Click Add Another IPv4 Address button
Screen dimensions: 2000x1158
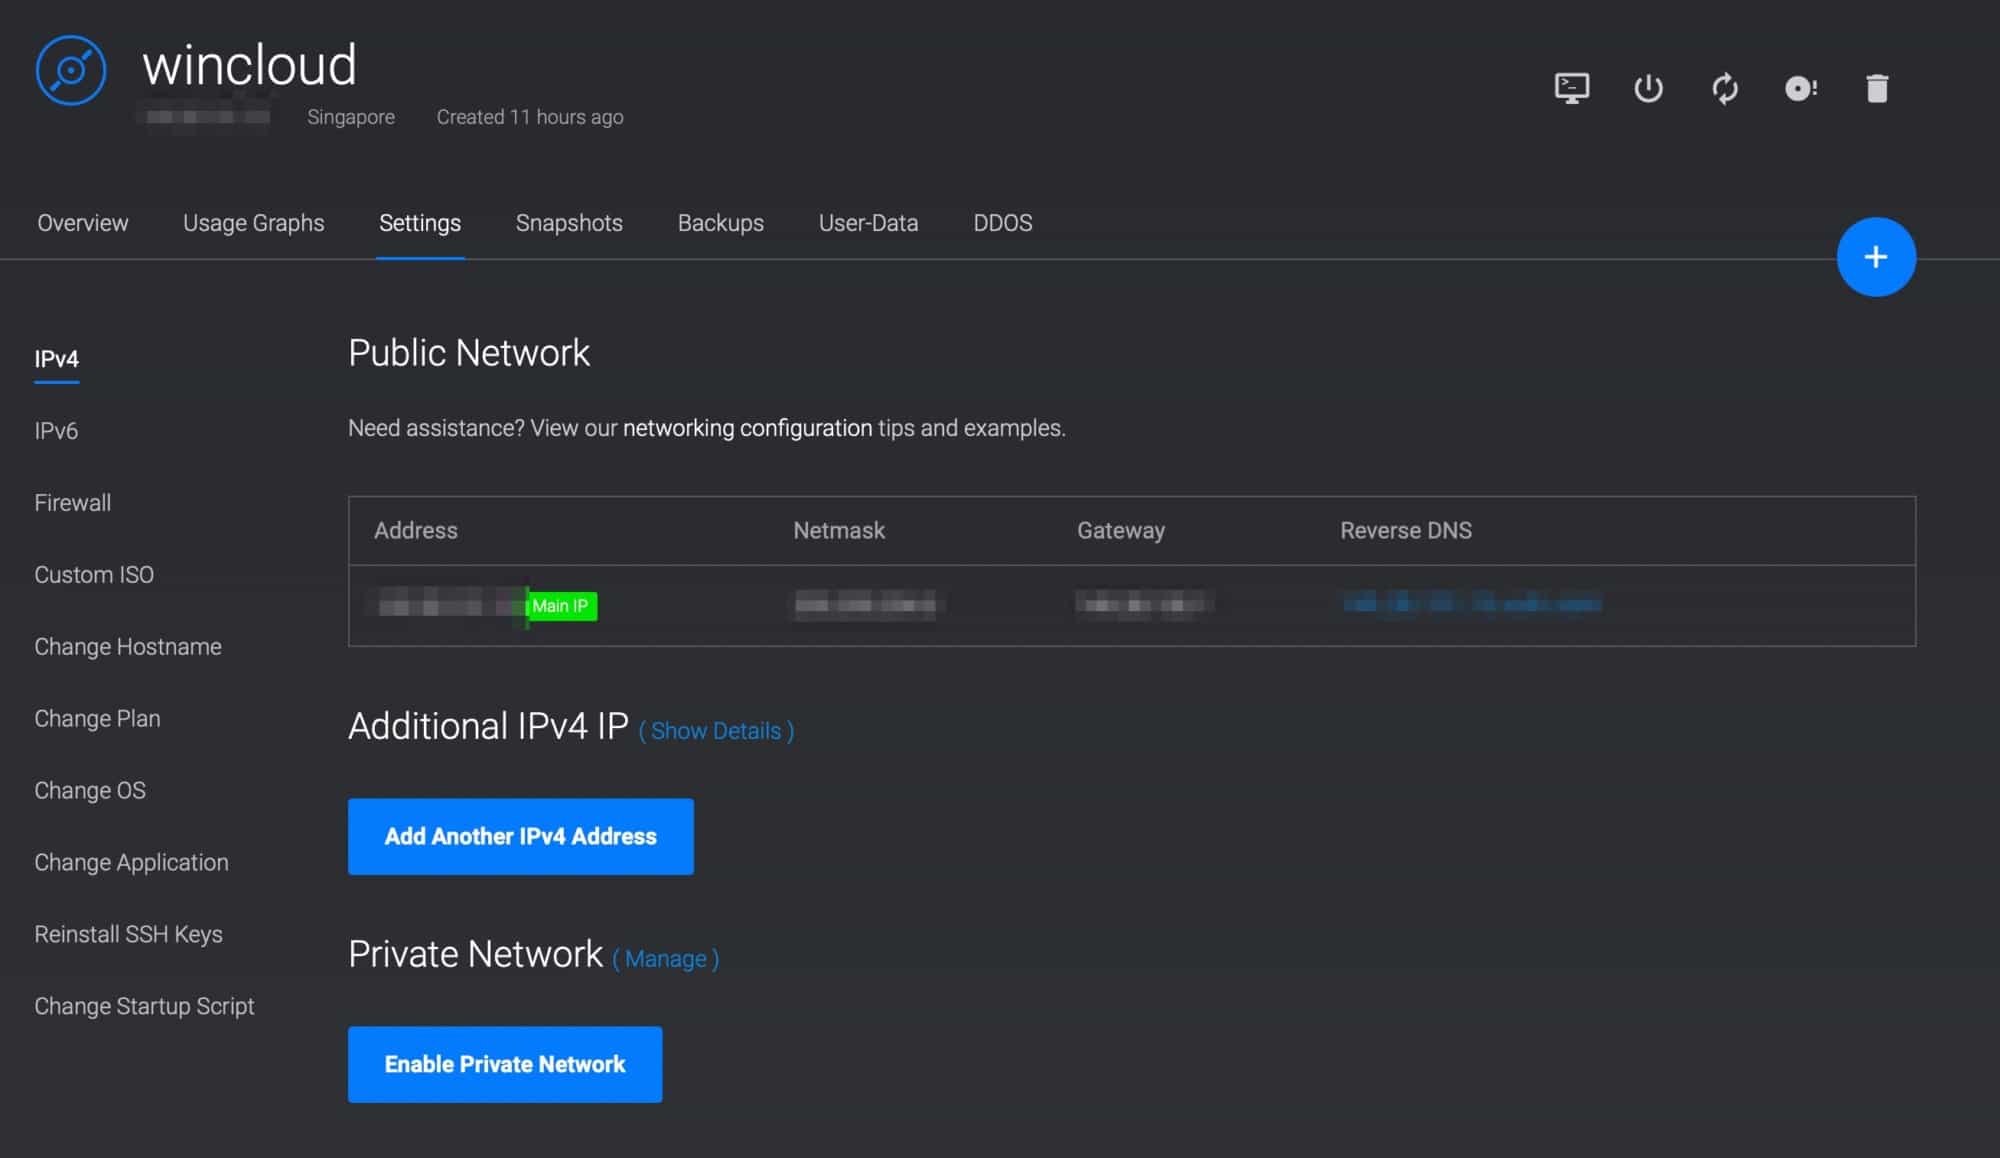[x=521, y=836]
